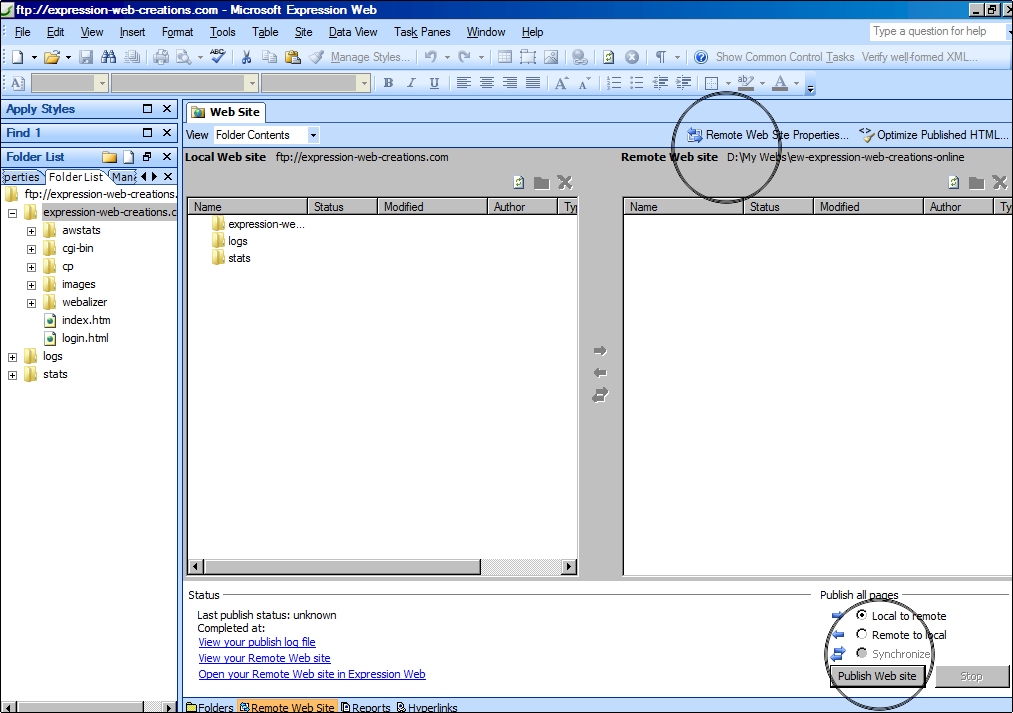Click the Type a question for help box

click(937, 31)
